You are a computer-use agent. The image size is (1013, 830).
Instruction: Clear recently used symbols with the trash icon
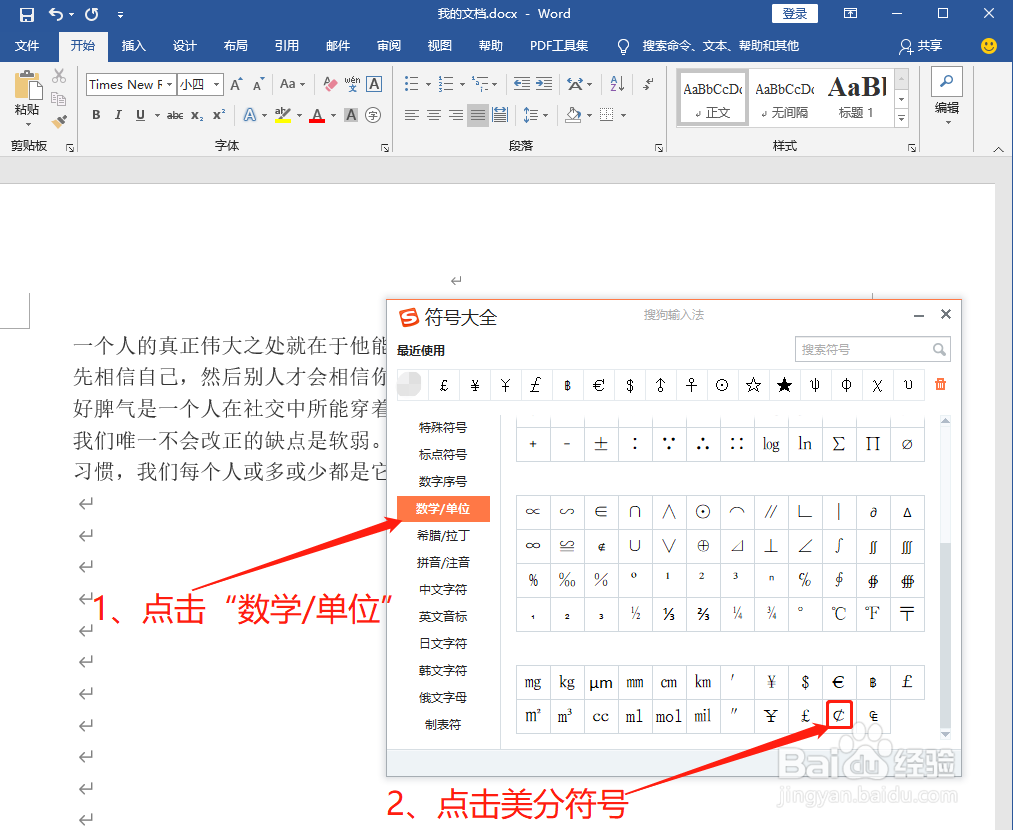(940, 384)
